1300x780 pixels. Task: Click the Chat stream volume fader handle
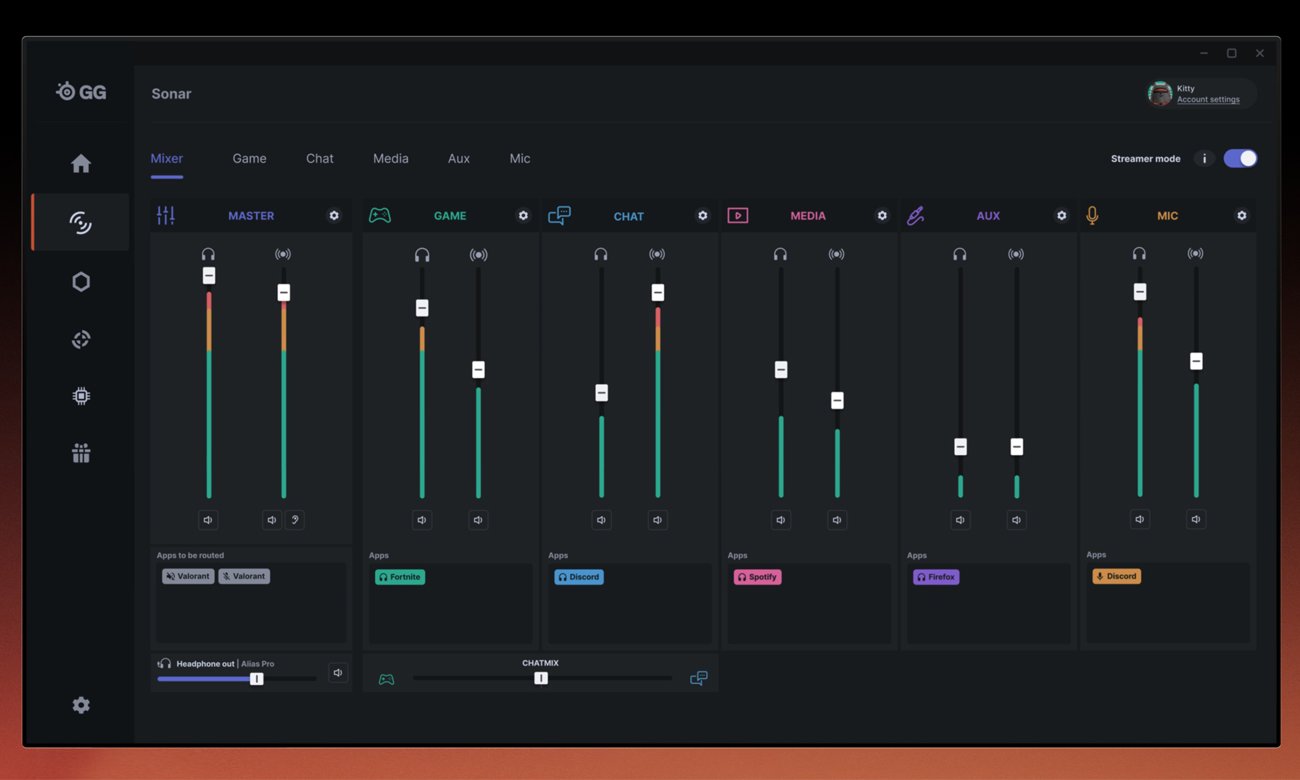pos(657,293)
